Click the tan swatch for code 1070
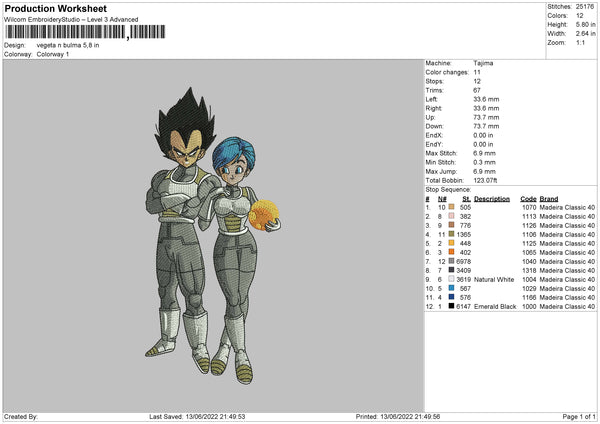 452,207
